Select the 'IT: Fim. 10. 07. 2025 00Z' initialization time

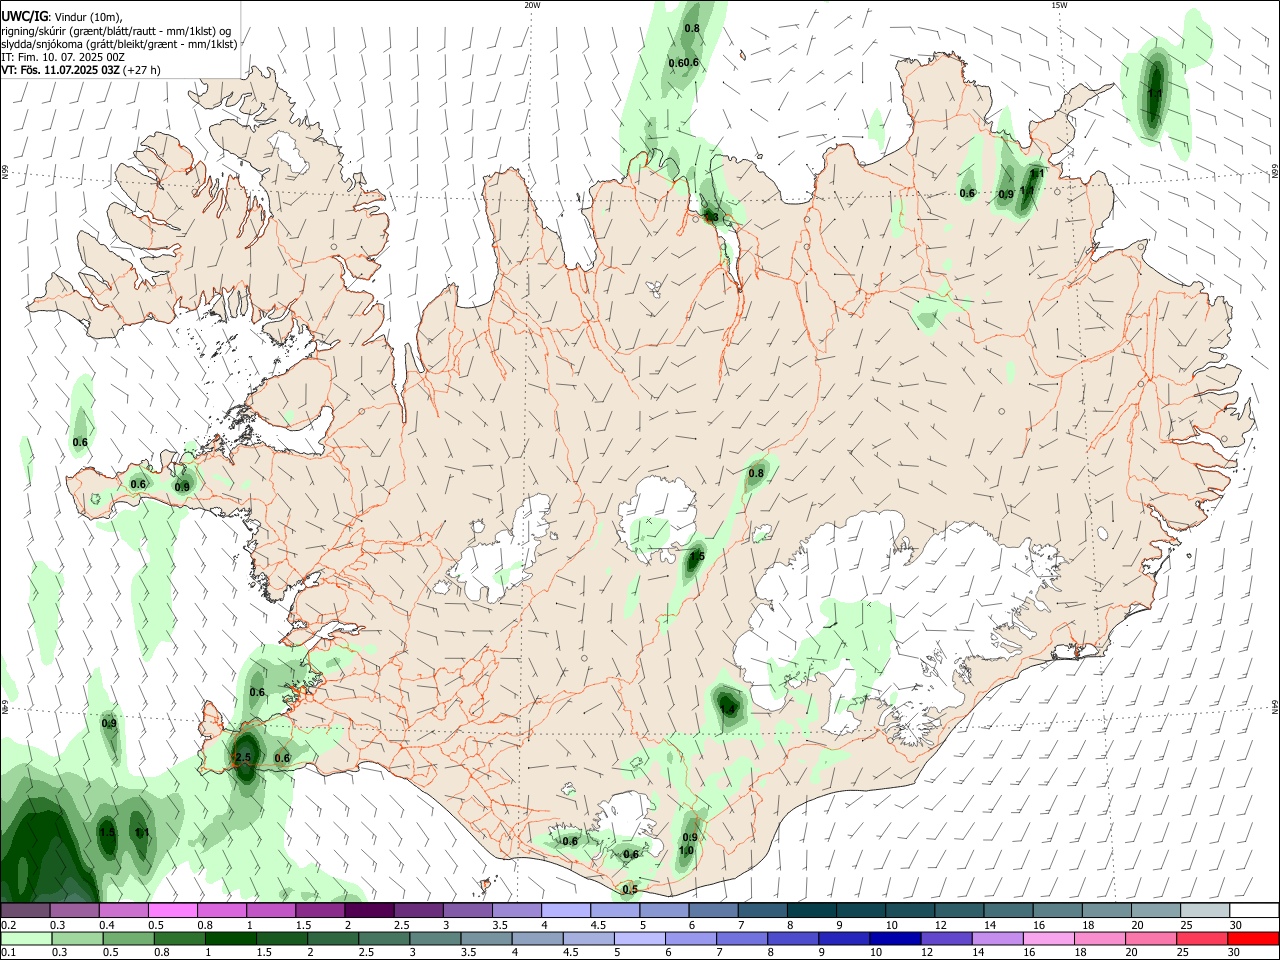point(63,57)
